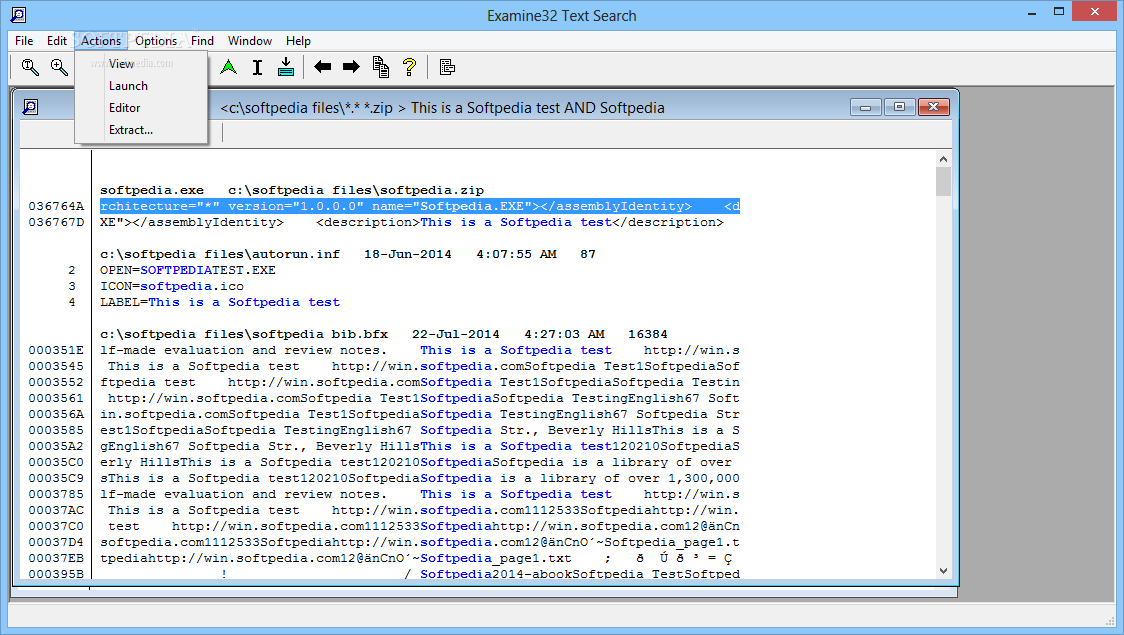The image size is (1124, 635).
Task: Click the Examine32 application title bar icon
Action: (19, 15)
